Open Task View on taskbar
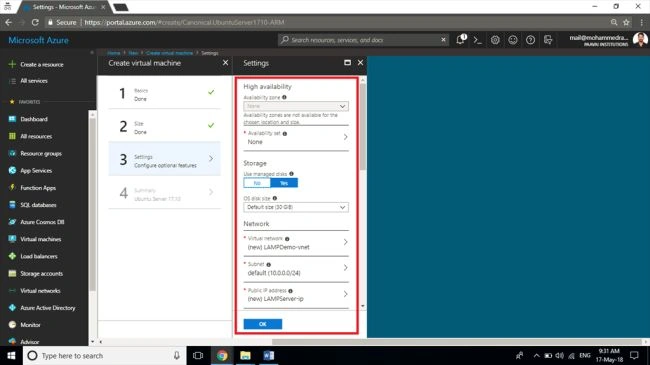The image size is (650, 365). pyautogui.click(x=198, y=355)
